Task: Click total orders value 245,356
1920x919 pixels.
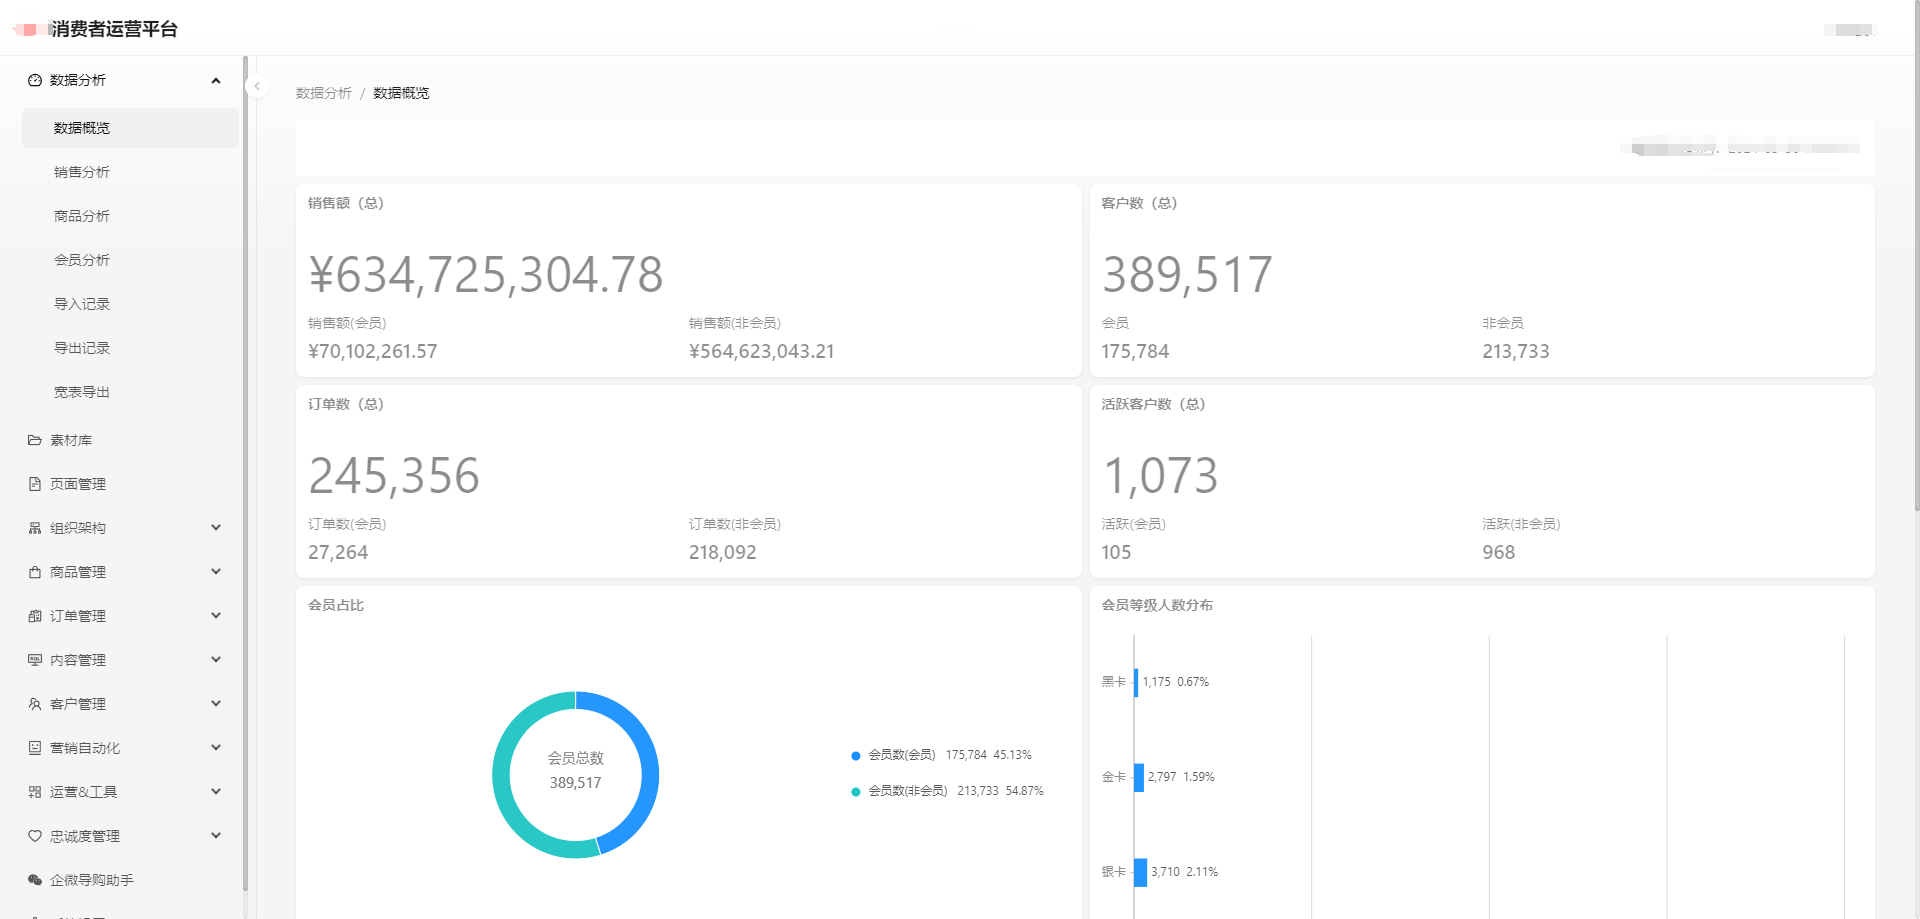Action: click(394, 476)
